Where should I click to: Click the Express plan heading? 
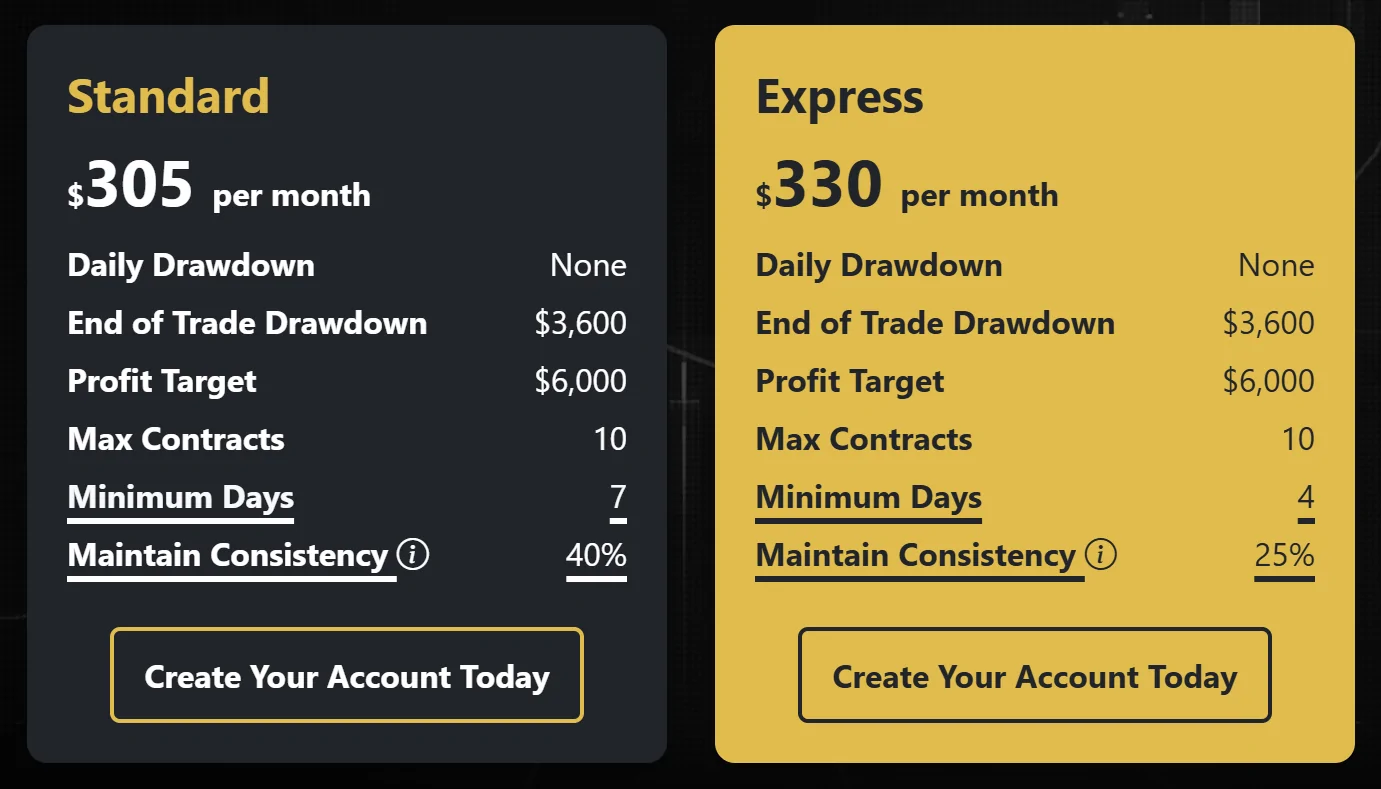[840, 97]
